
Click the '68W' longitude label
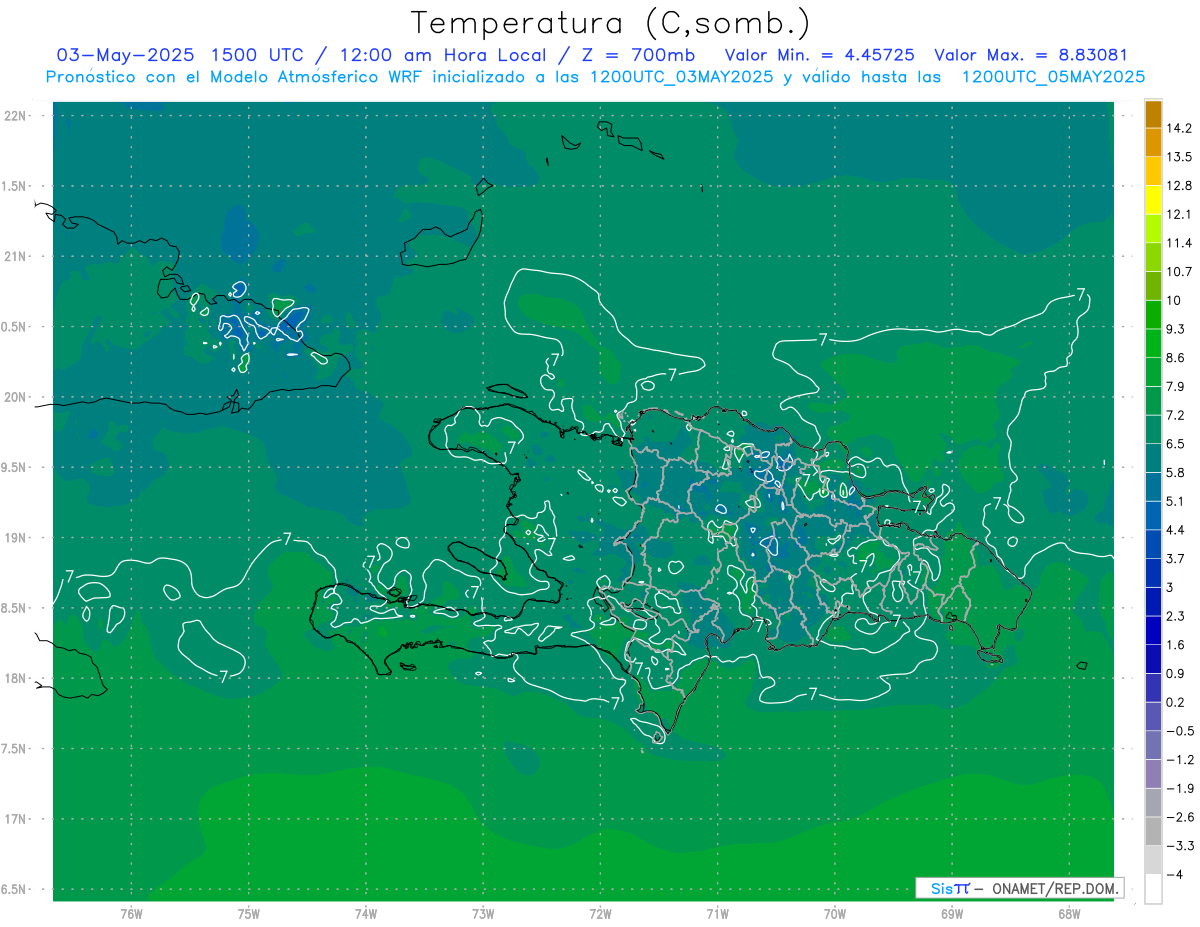(x=1069, y=914)
